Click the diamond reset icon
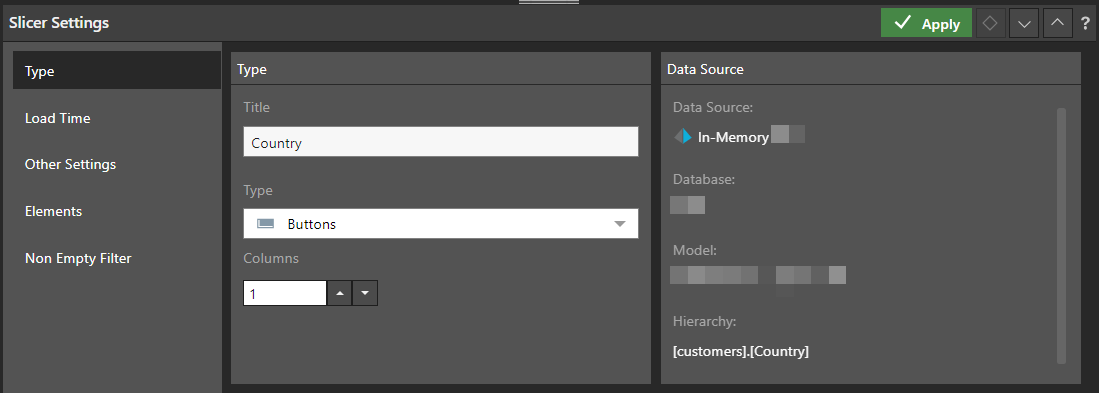Viewport: 1099px width, 393px height. [990, 23]
